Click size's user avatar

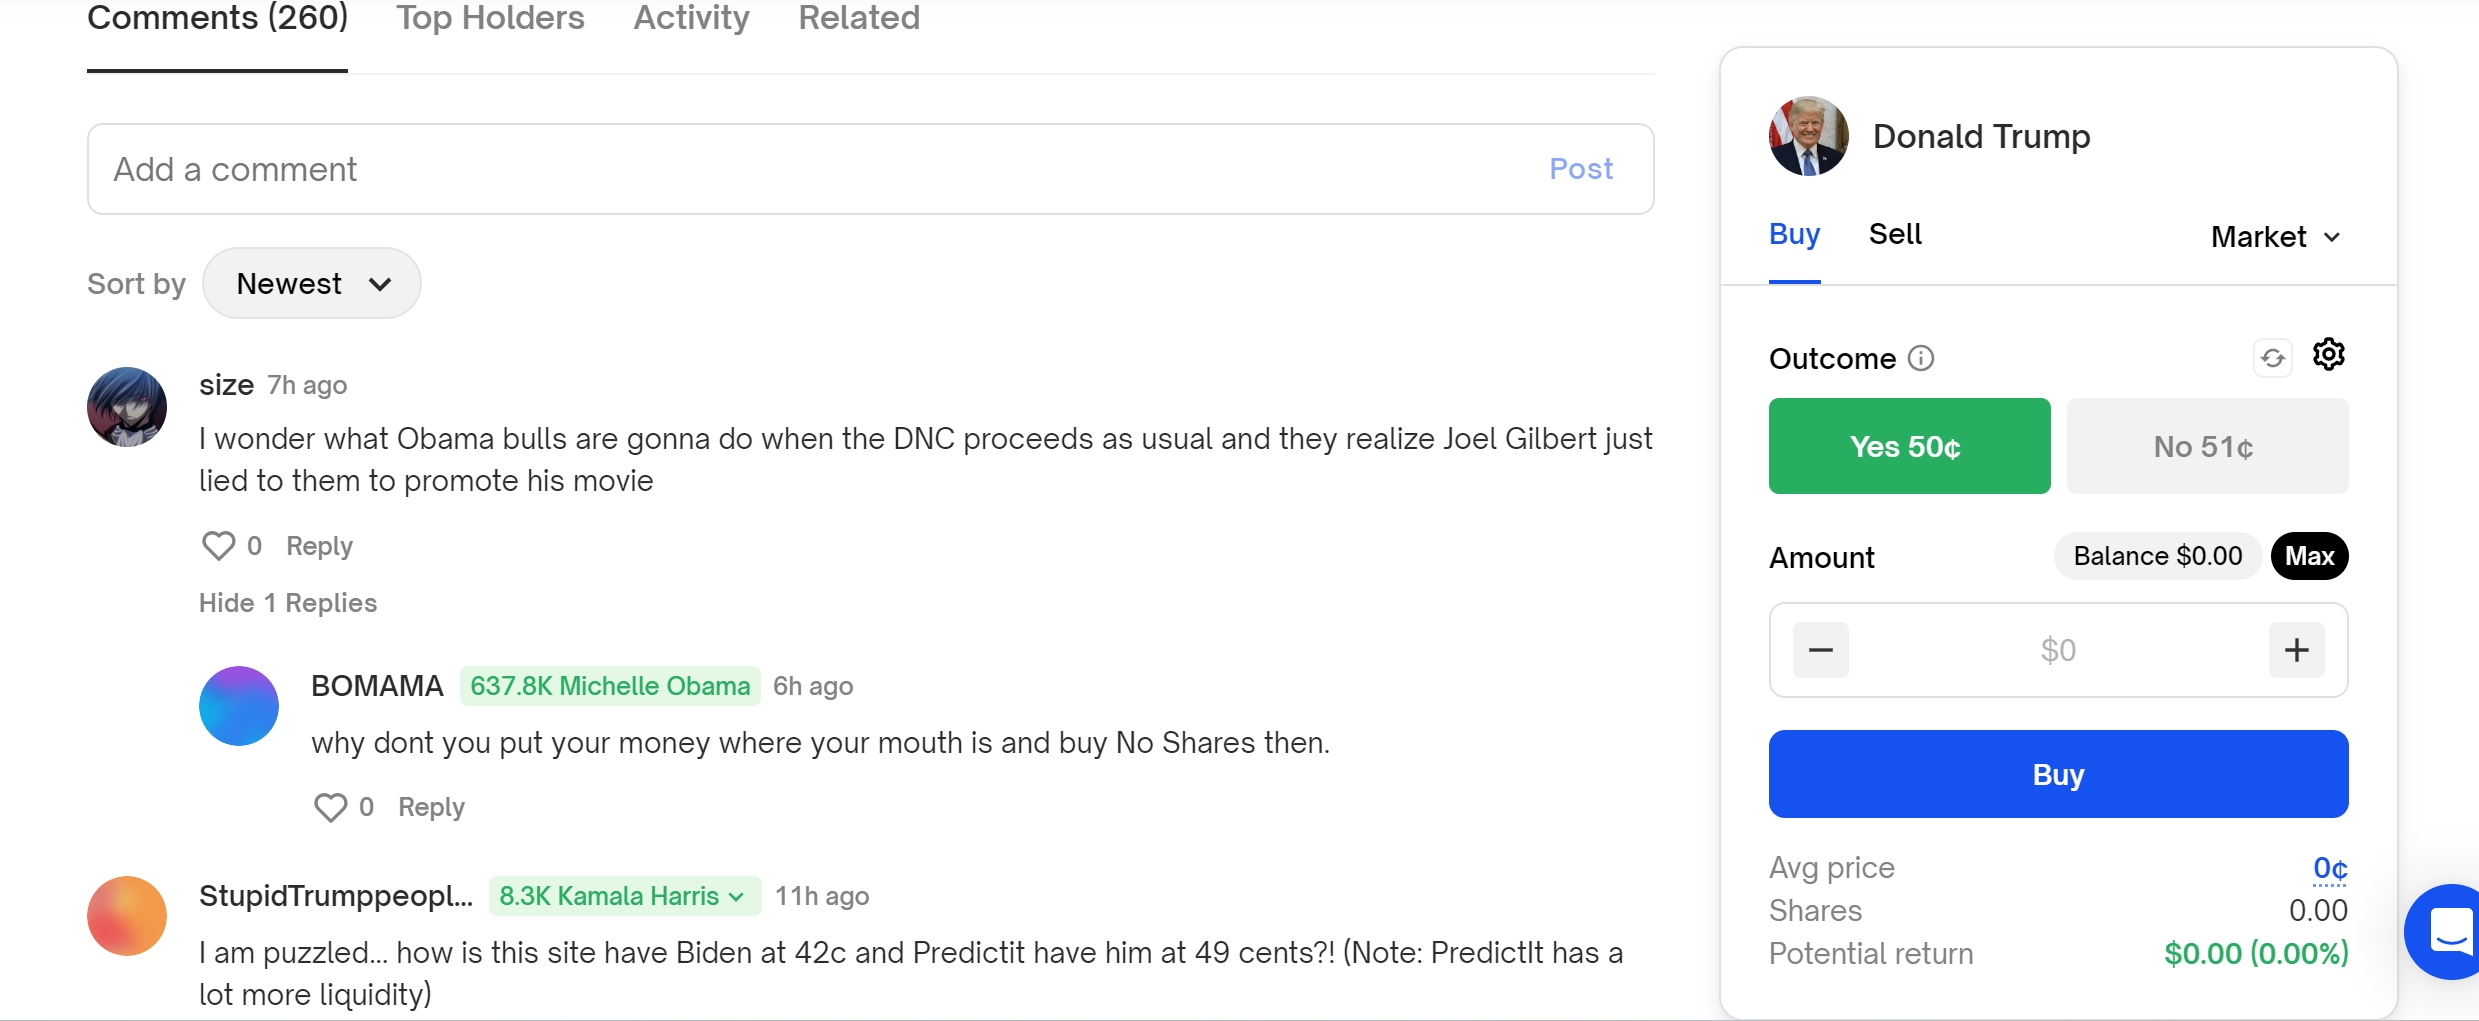click(x=127, y=407)
